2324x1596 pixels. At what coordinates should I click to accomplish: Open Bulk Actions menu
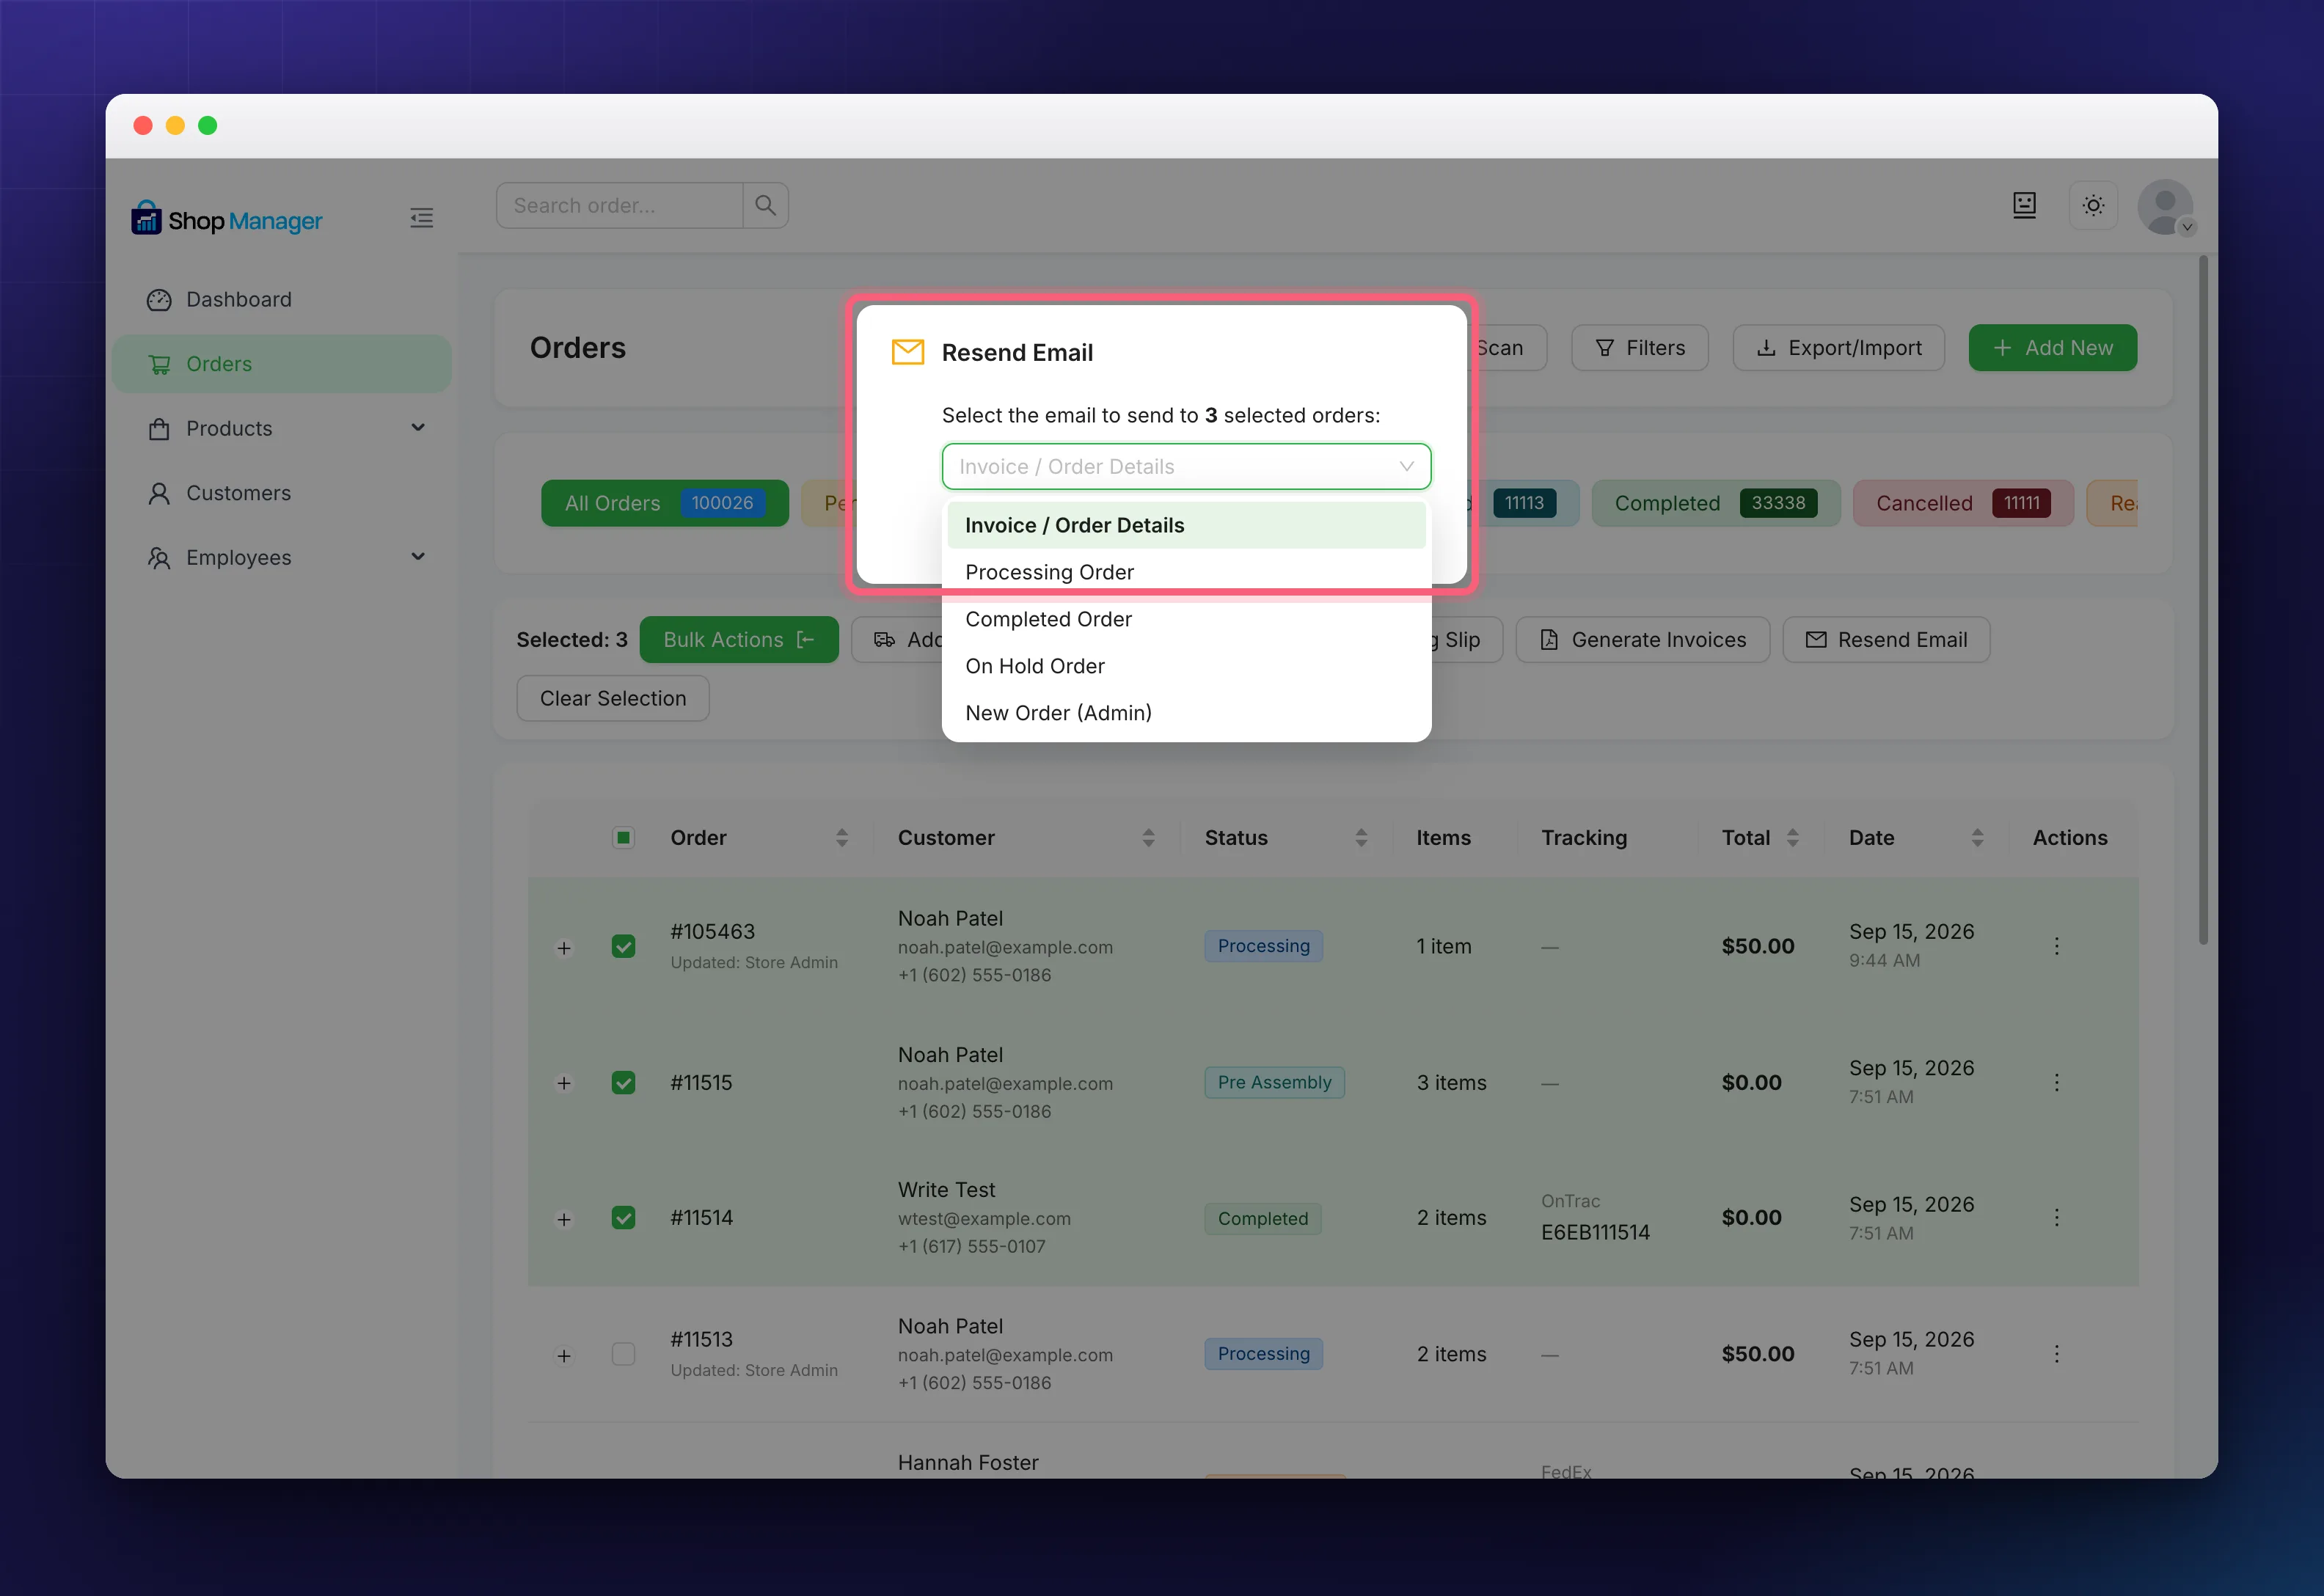click(x=739, y=640)
